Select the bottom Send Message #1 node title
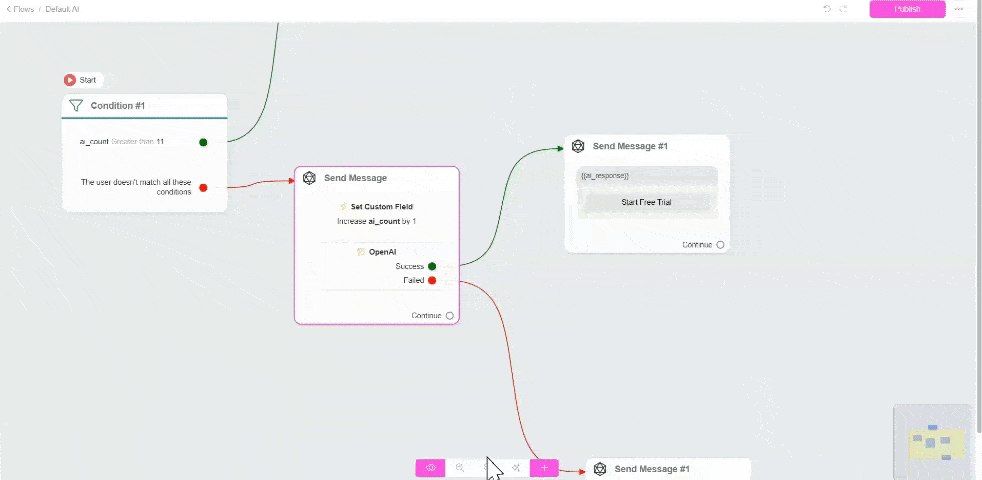982x480 pixels. point(652,469)
